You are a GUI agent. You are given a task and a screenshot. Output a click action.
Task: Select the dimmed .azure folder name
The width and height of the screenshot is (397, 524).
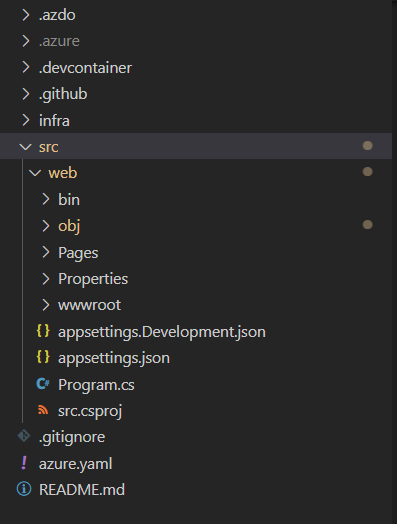59,41
